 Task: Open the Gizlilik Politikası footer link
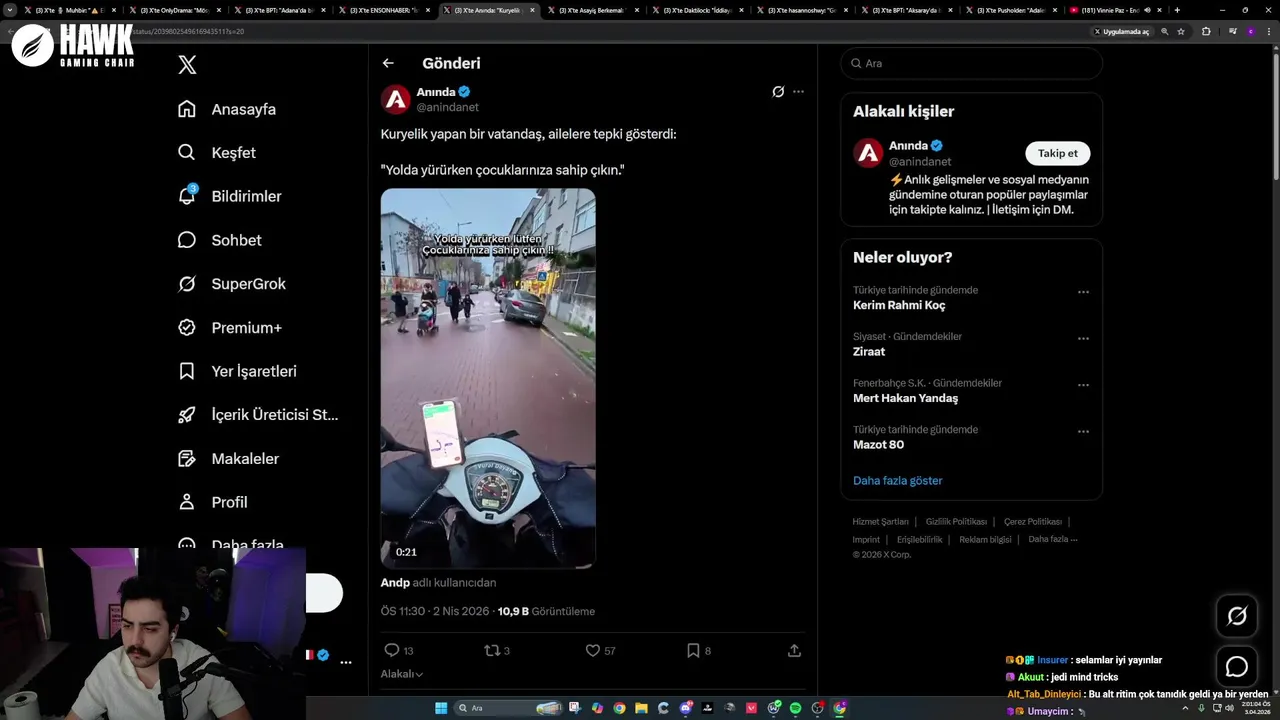click(956, 521)
